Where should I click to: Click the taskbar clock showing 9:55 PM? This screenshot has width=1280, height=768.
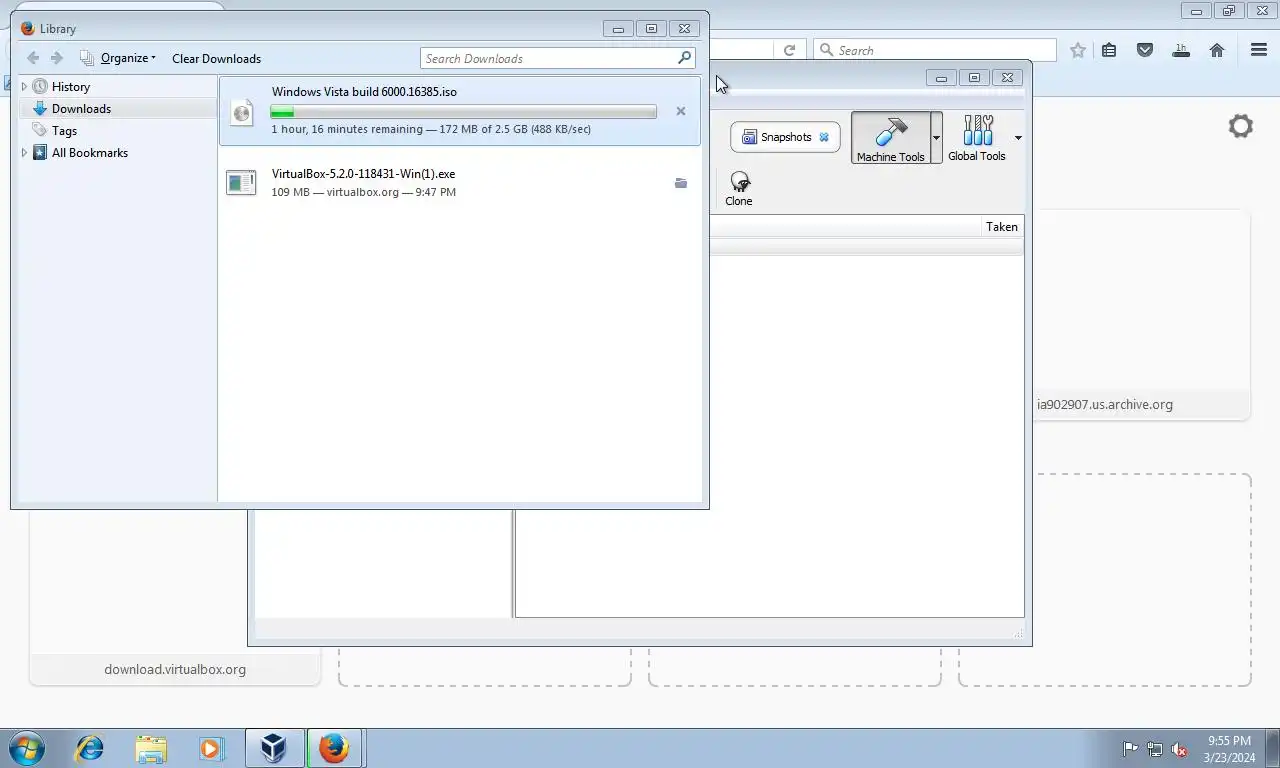(x=1229, y=749)
